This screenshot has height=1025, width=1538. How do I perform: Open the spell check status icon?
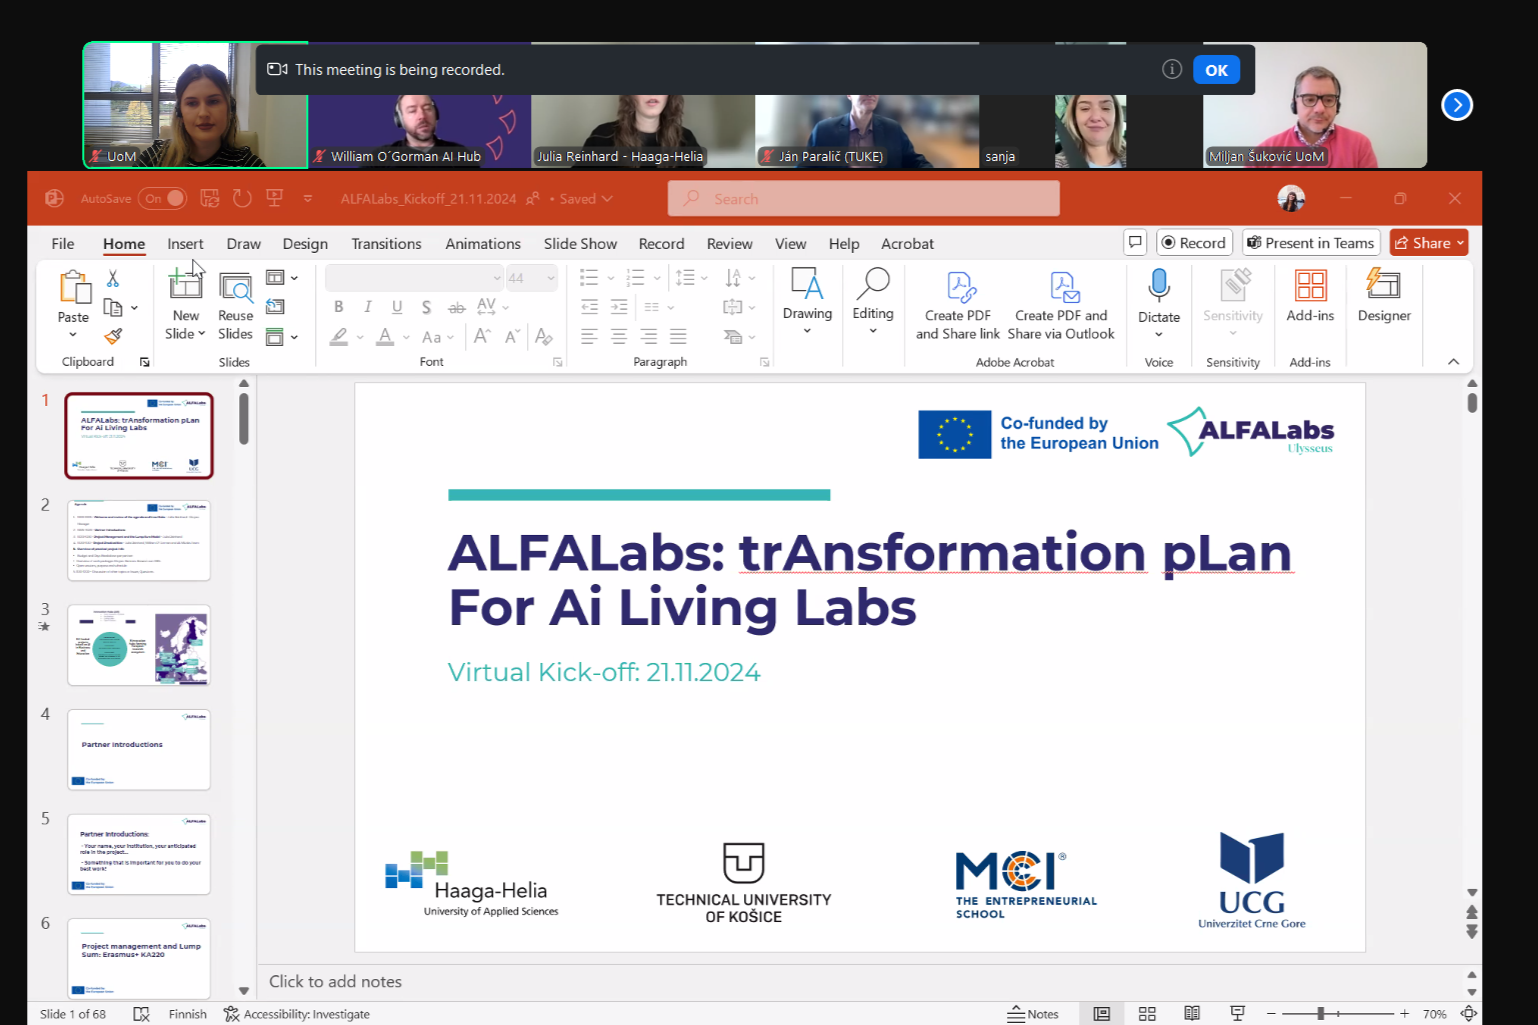(141, 1014)
